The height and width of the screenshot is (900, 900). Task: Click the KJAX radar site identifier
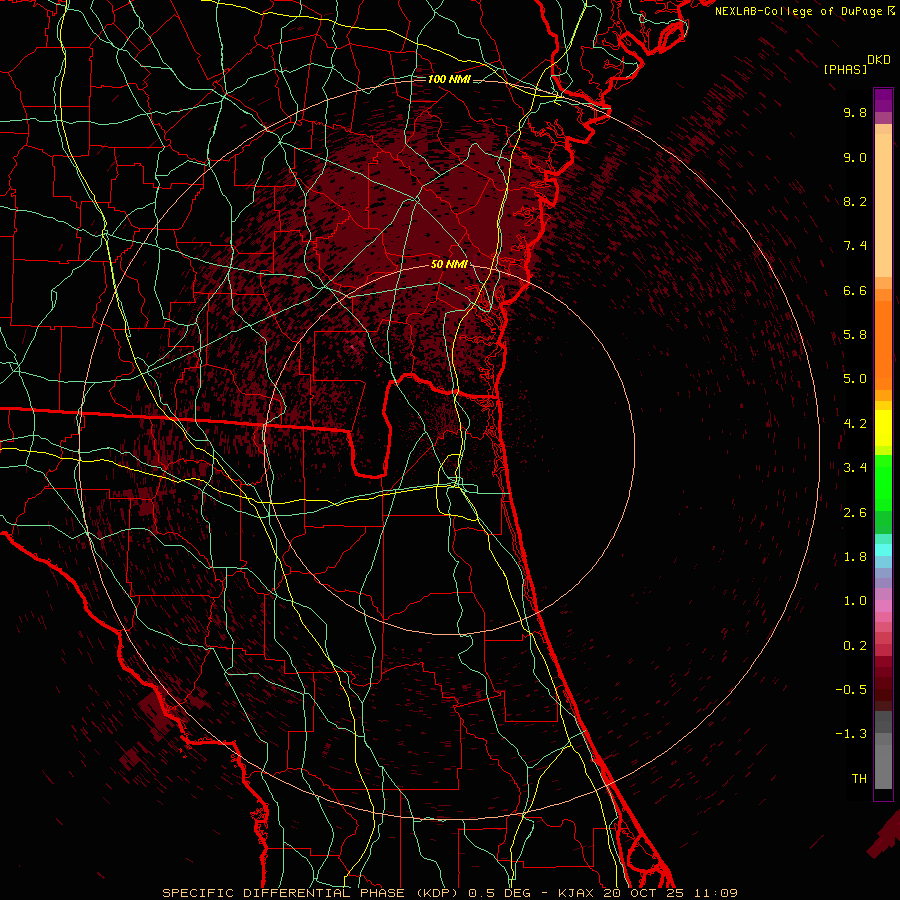[x=576, y=893]
